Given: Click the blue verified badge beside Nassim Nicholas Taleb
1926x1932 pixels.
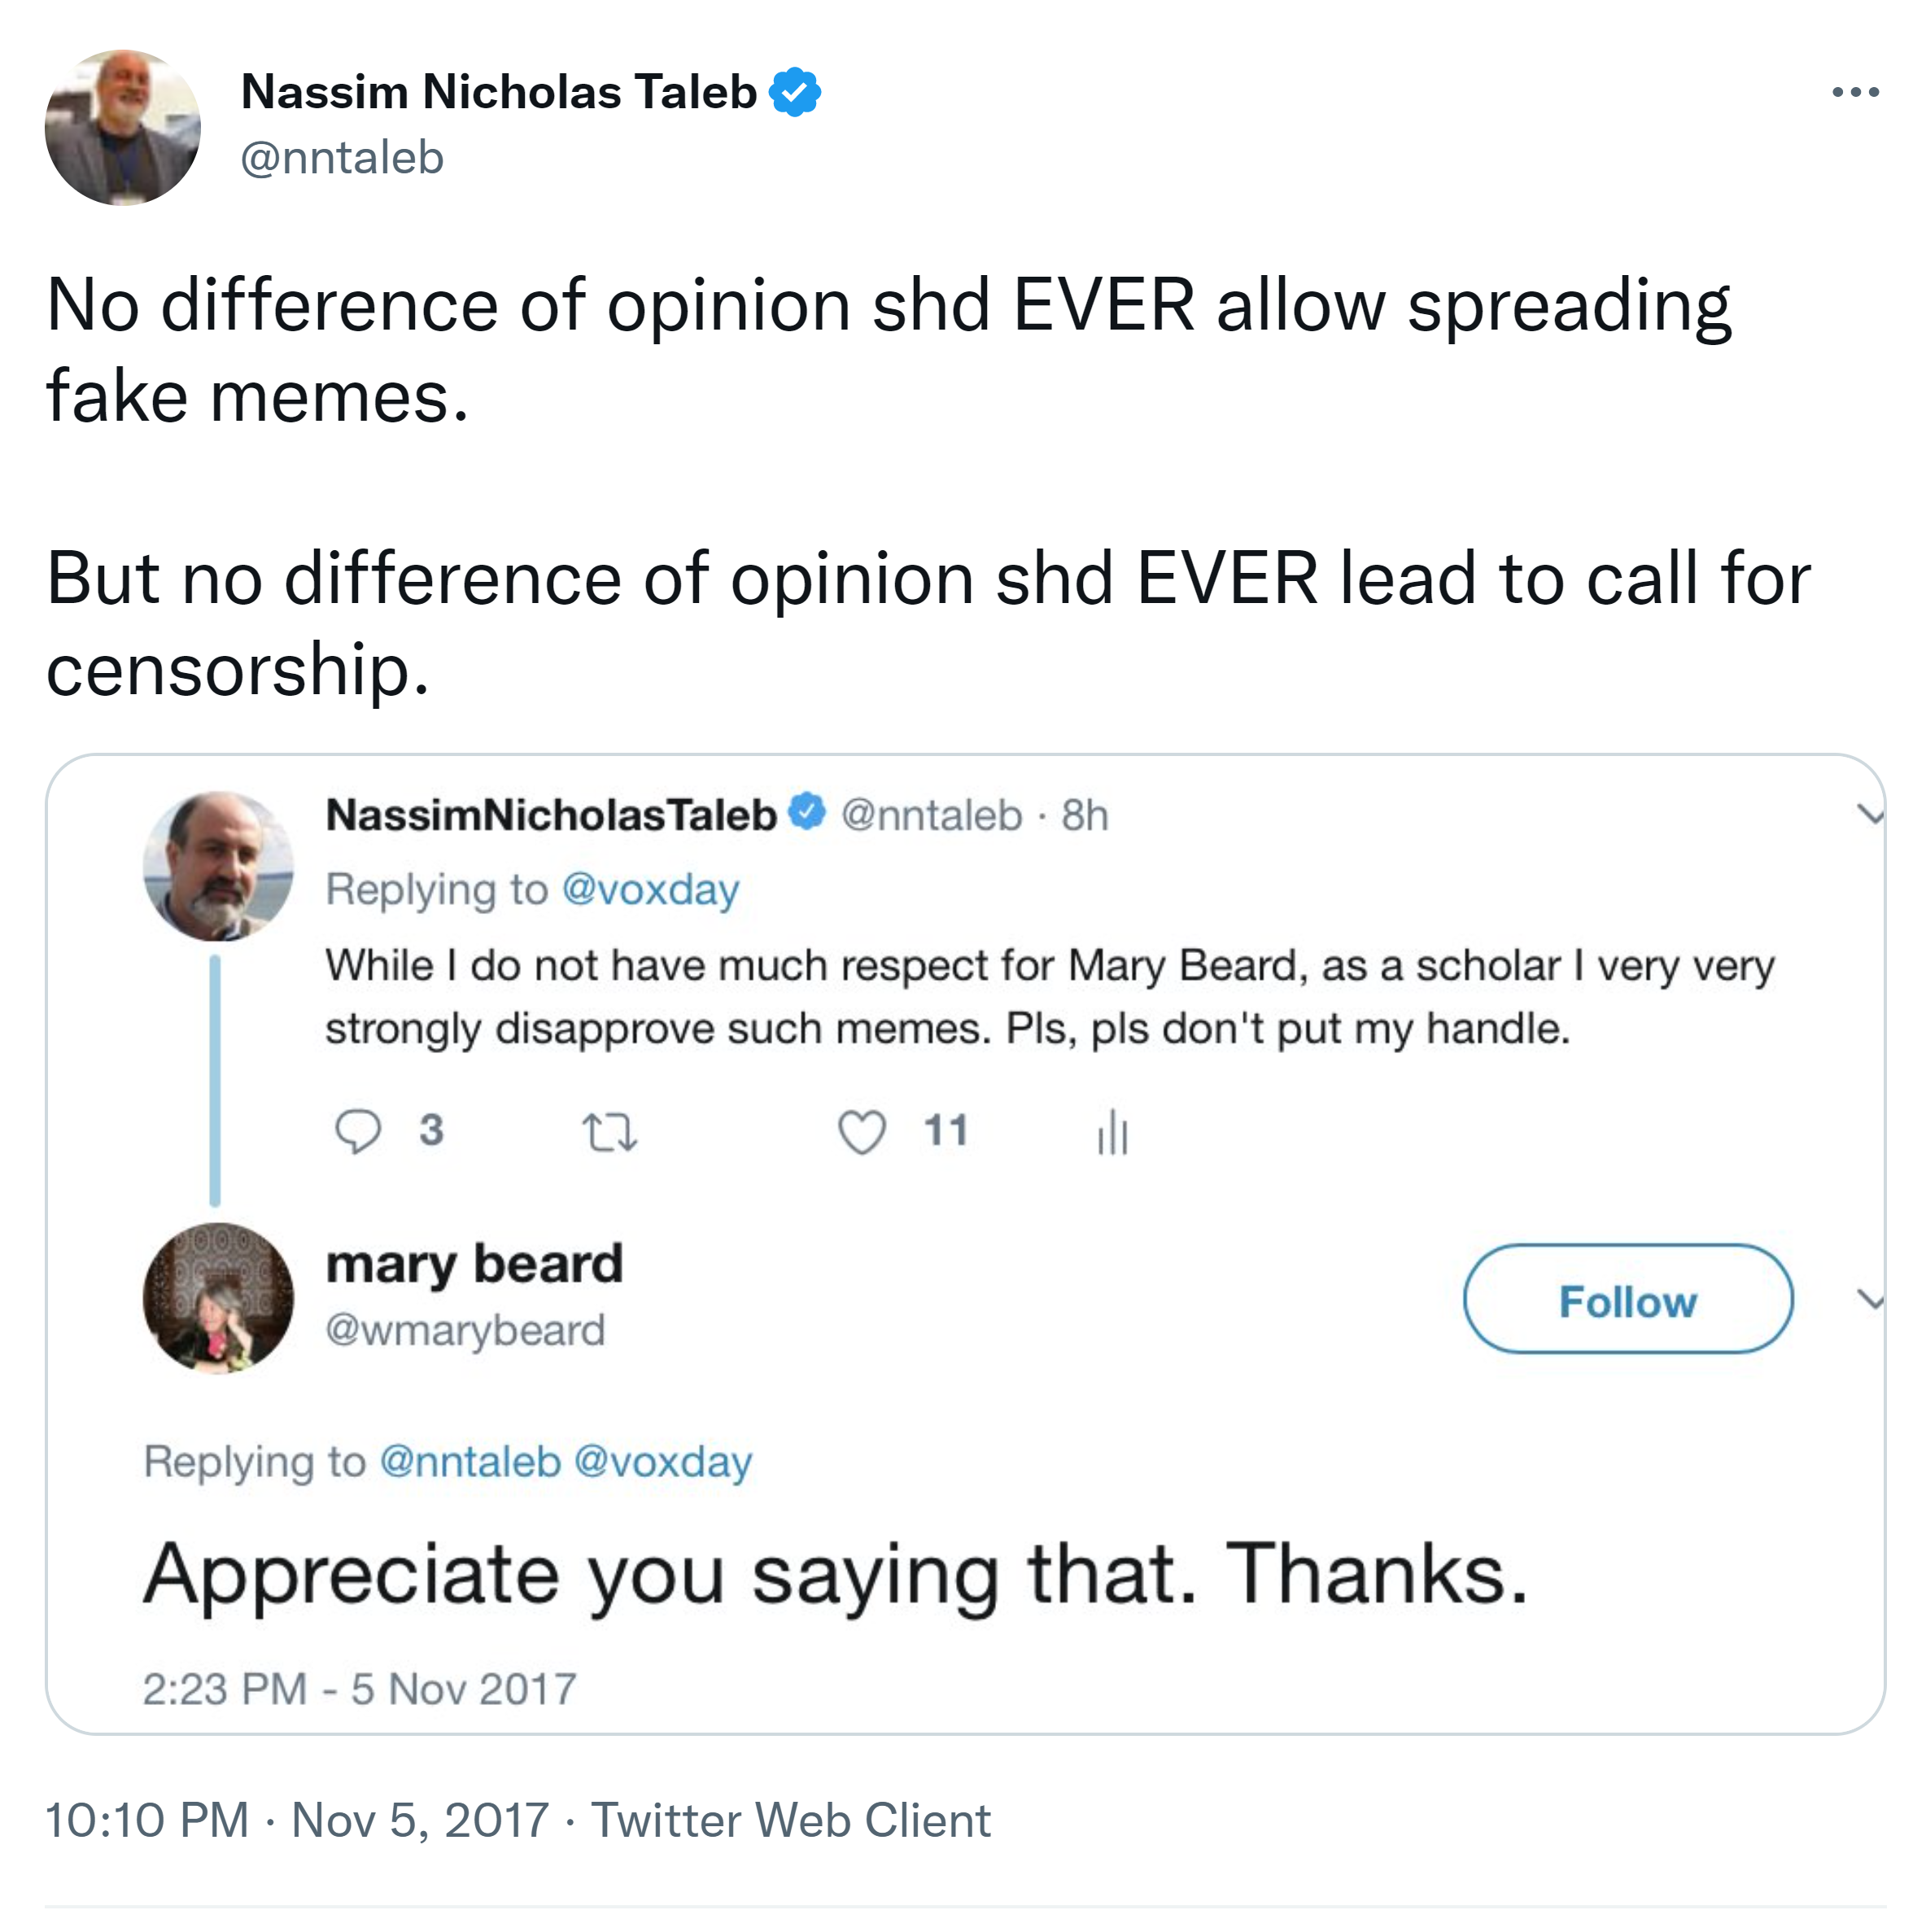Looking at the screenshot, I should point(795,92).
